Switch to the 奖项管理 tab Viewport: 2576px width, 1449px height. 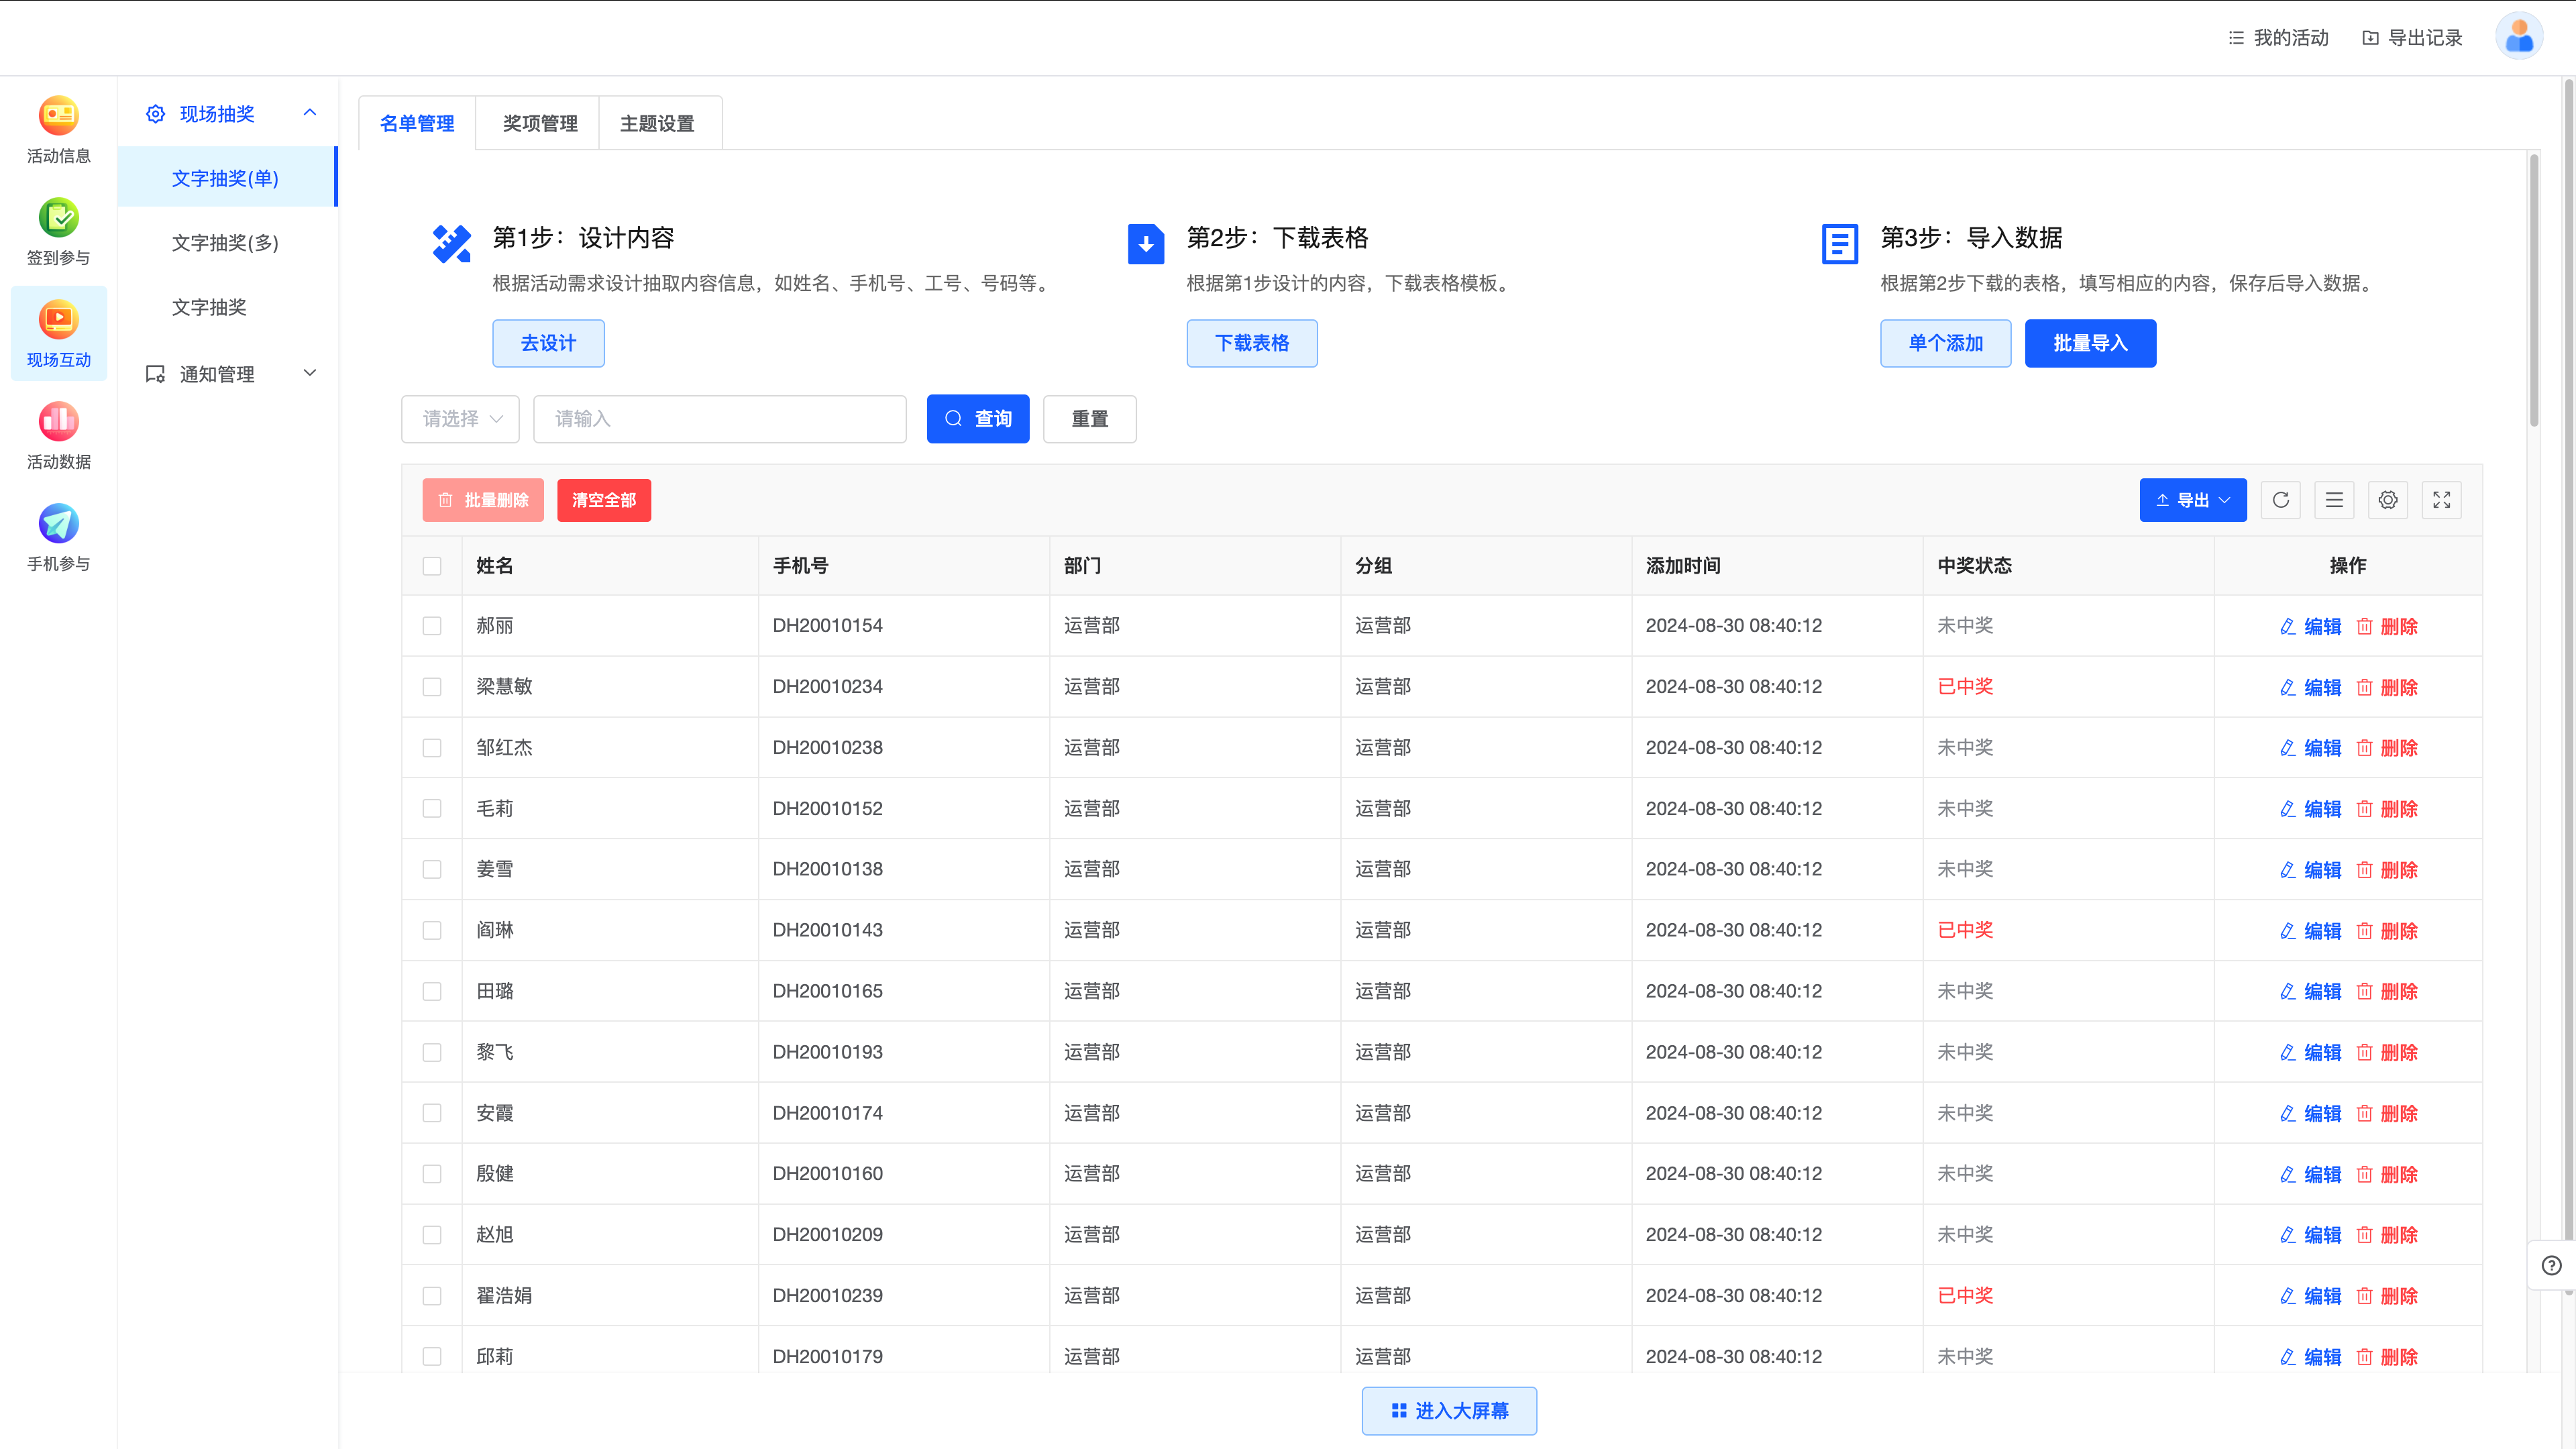[x=539, y=123]
